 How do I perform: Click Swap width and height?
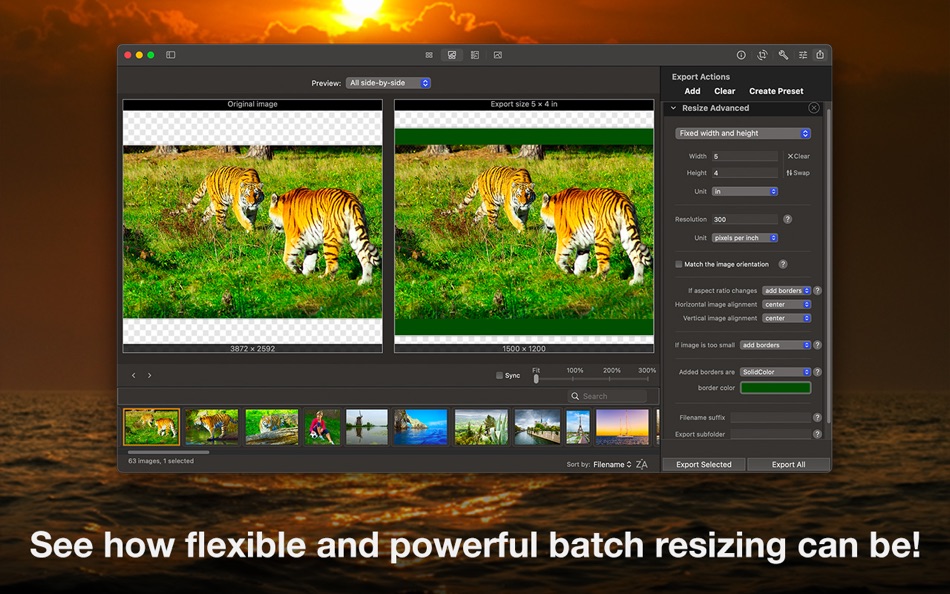[798, 173]
